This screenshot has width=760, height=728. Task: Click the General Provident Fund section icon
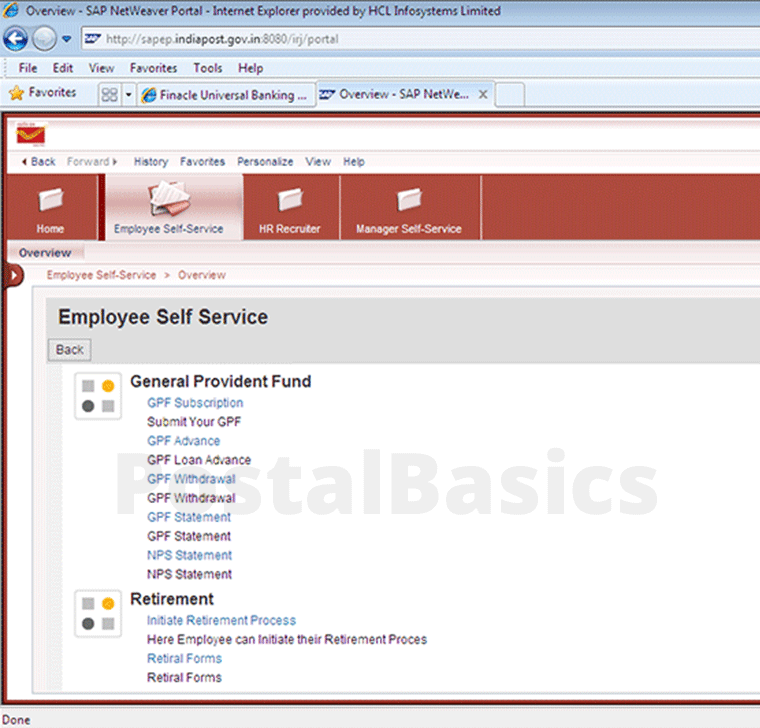(x=98, y=396)
